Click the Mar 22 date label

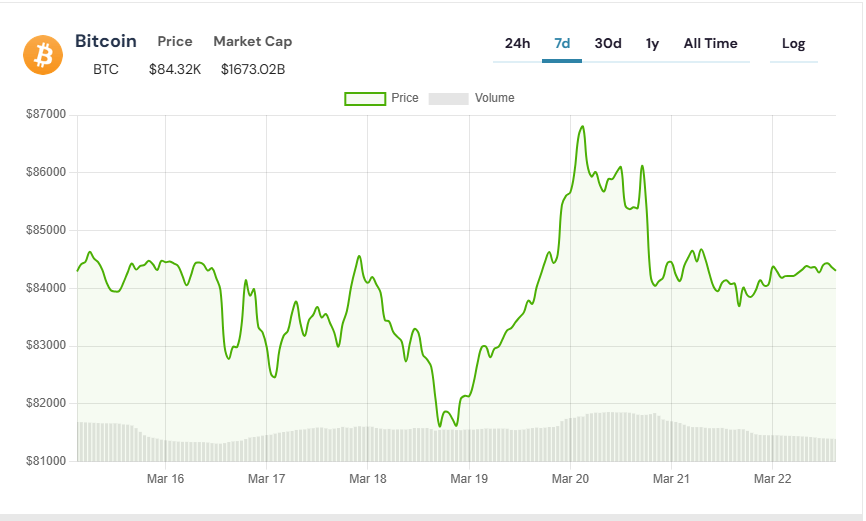pos(773,479)
